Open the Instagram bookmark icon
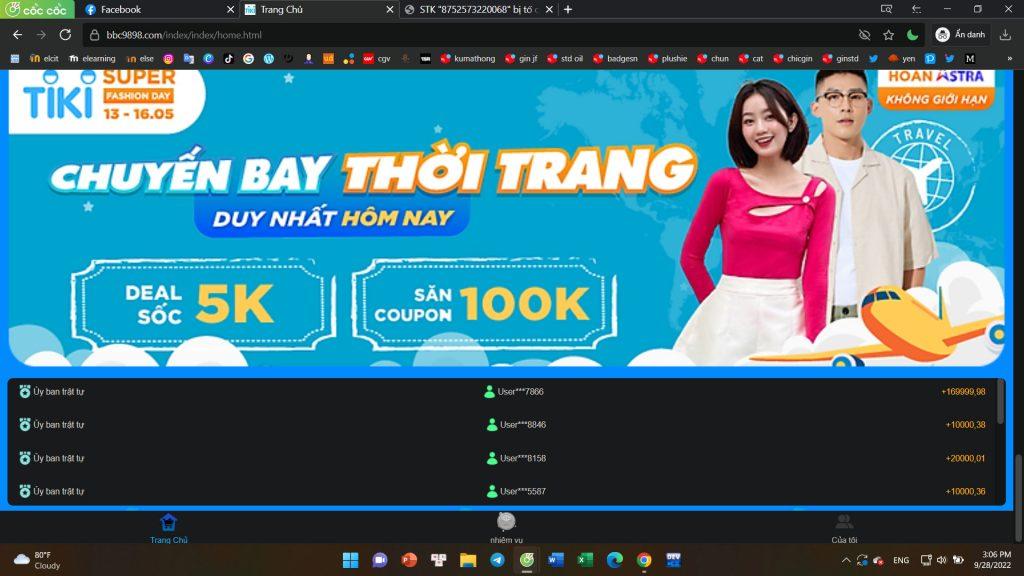The height and width of the screenshot is (576, 1024). click(x=168, y=59)
